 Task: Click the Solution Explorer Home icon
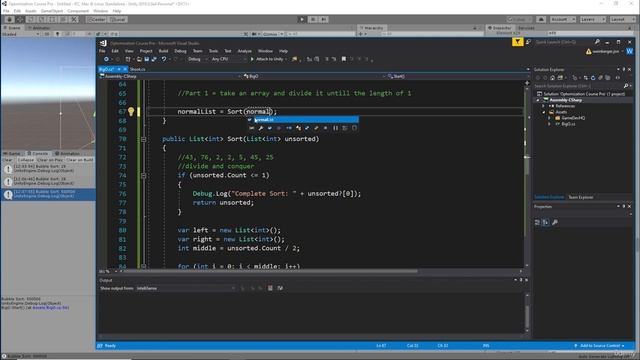(x=552, y=78)
